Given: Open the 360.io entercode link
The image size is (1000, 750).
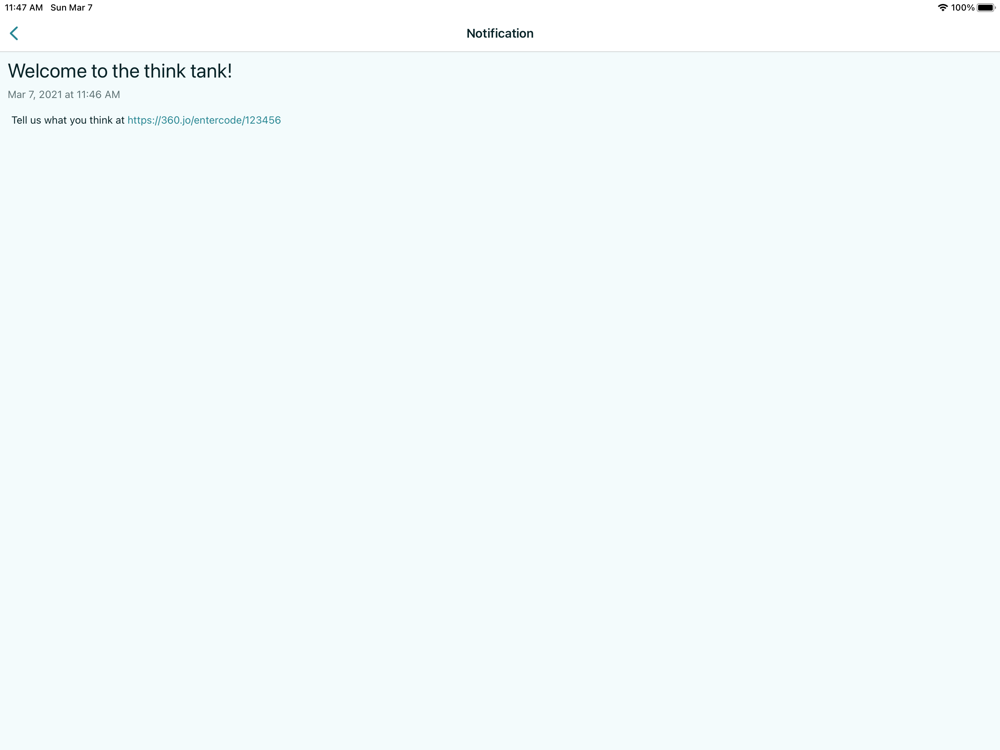Looking at the screenshot, I should tap(204, 120).
